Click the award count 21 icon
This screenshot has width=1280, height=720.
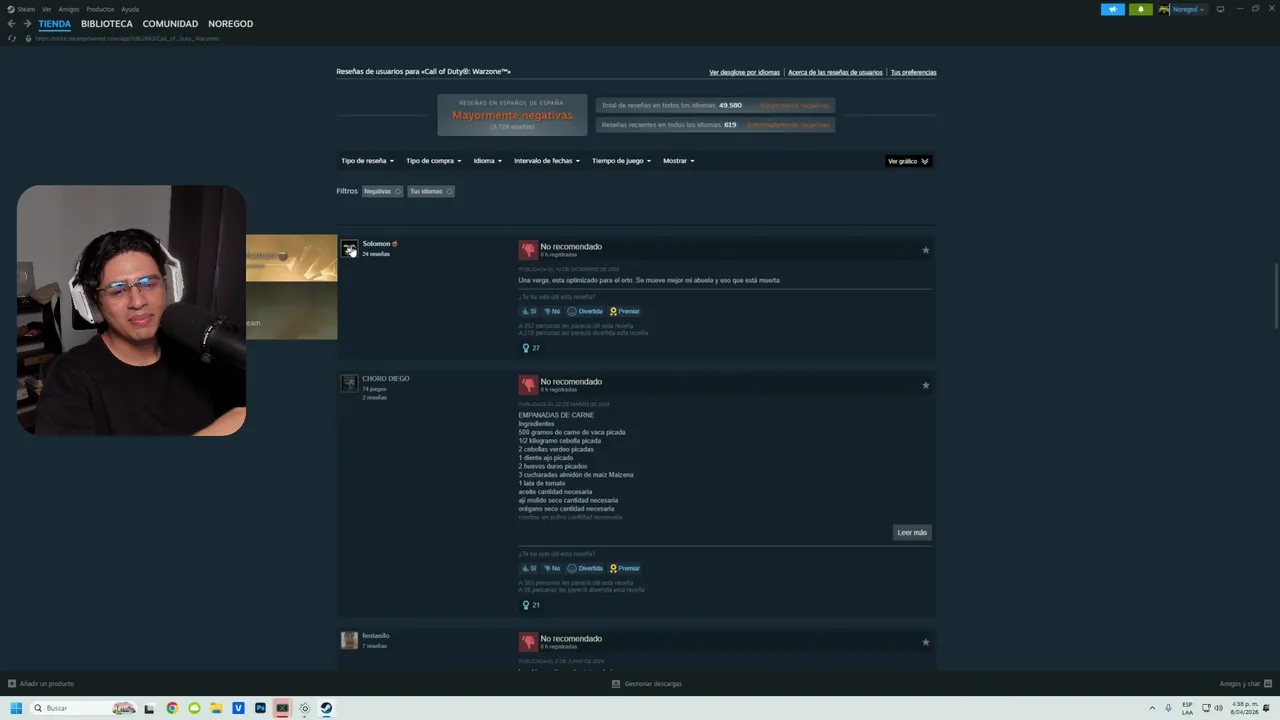531,605
